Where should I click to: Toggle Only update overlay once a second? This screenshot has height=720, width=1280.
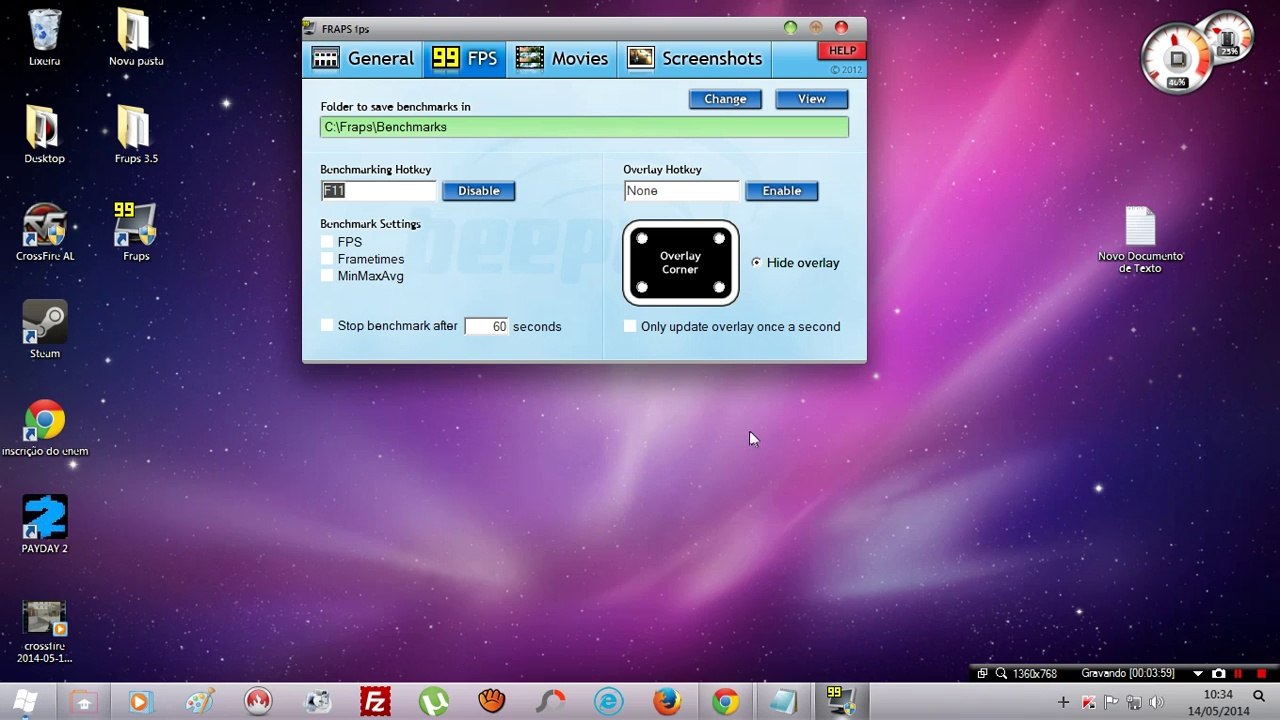pyautogui.click(x=630, y=326)
